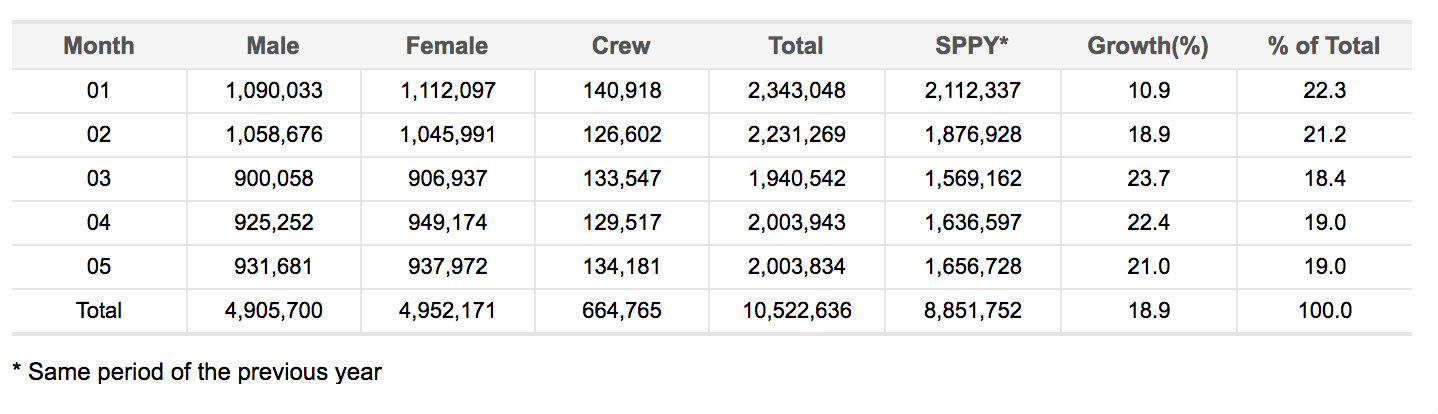This screenshot has height=414, width=1438.
Task: Click the % of Total header
Action: coord(1324,46)
